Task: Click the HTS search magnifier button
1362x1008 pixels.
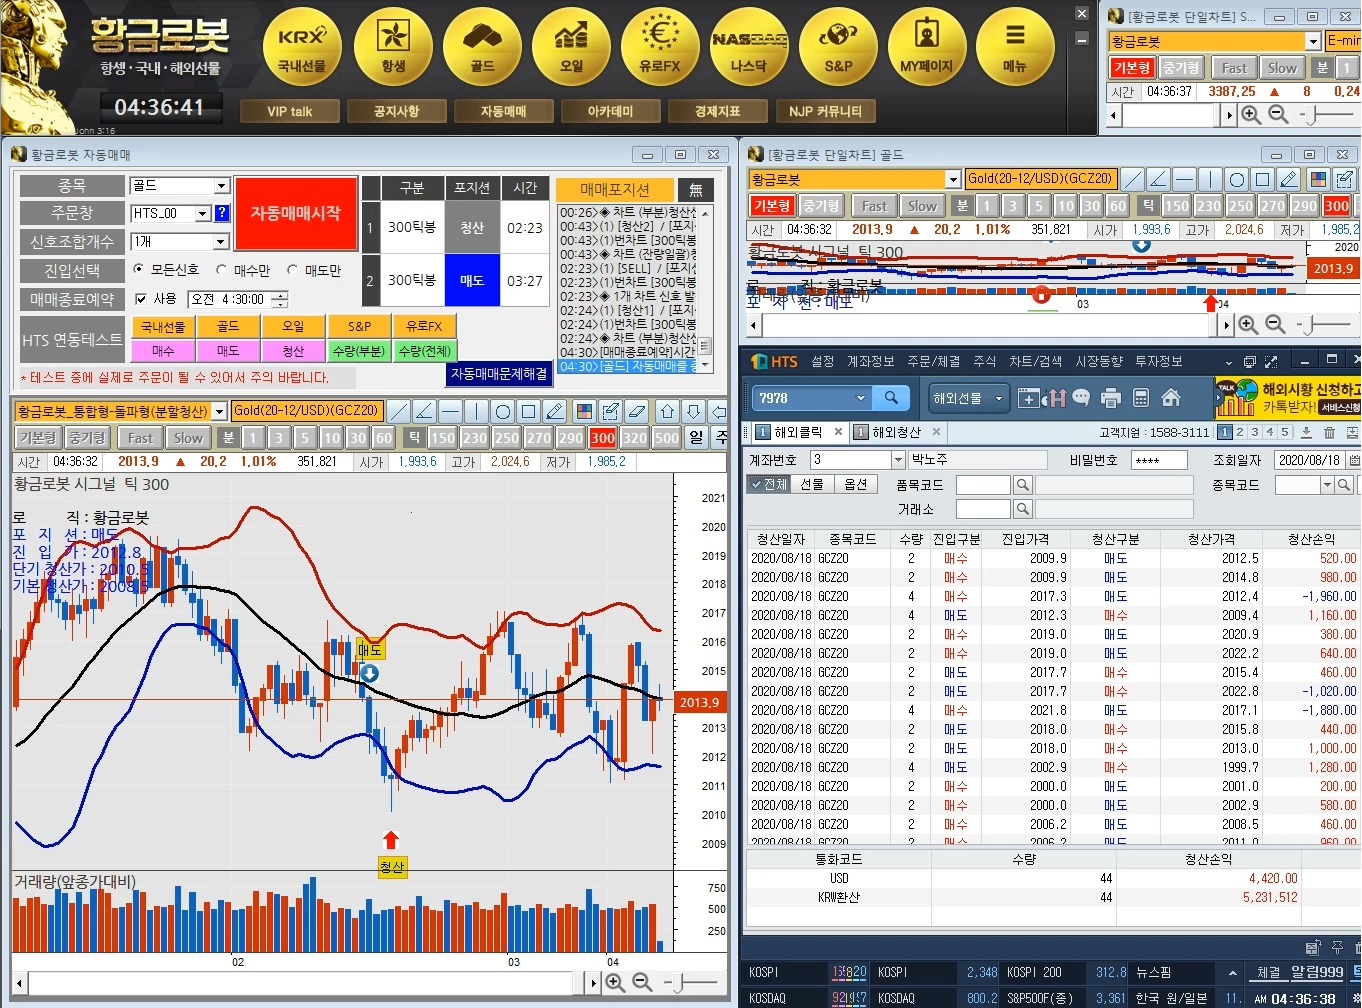Action: click(890, 398)
